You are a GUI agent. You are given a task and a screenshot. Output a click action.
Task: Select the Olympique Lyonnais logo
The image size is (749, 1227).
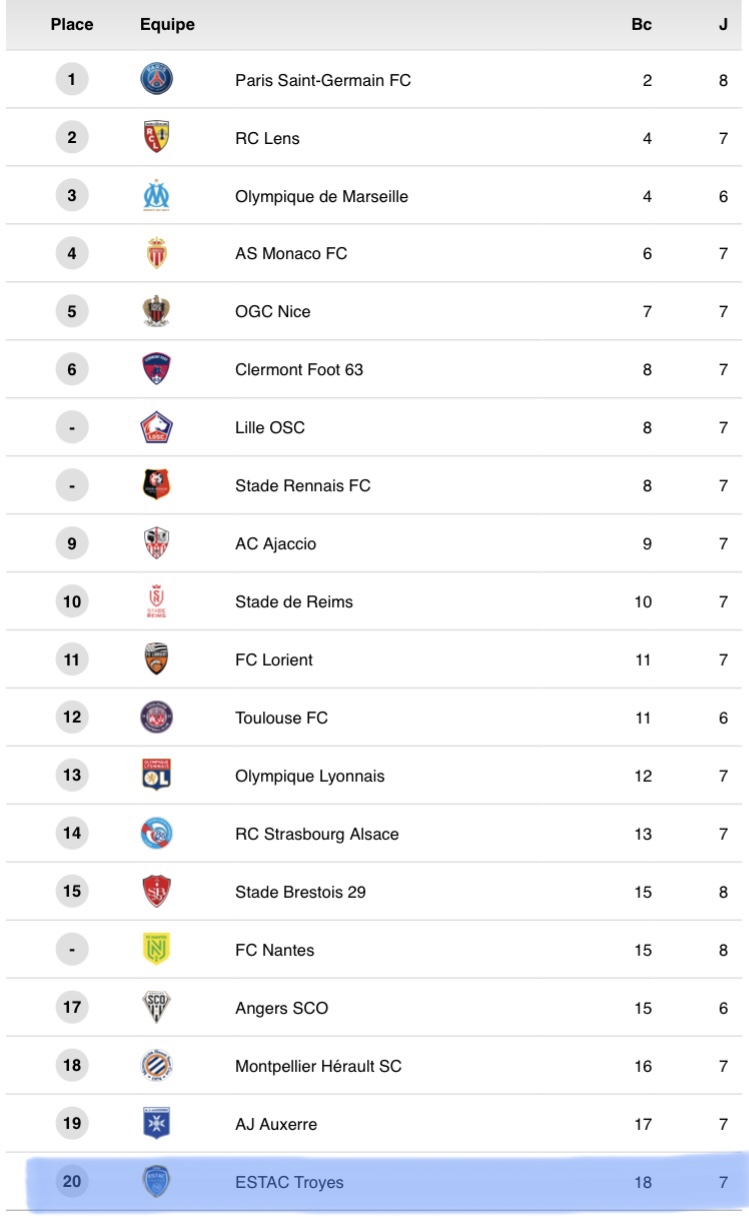pos(156,776)
